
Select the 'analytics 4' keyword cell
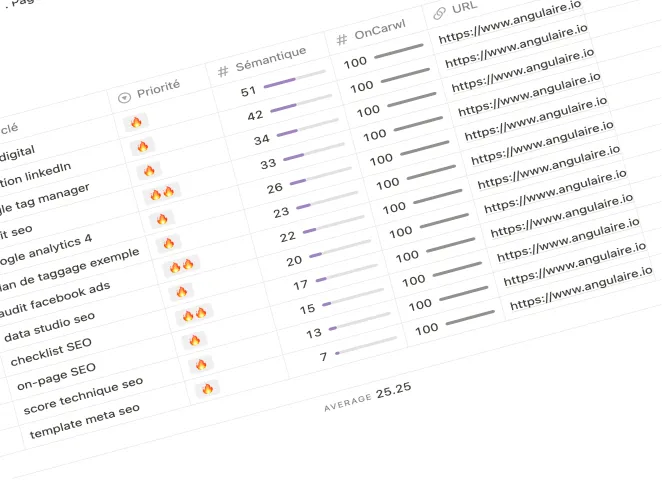tap(46, 251)
